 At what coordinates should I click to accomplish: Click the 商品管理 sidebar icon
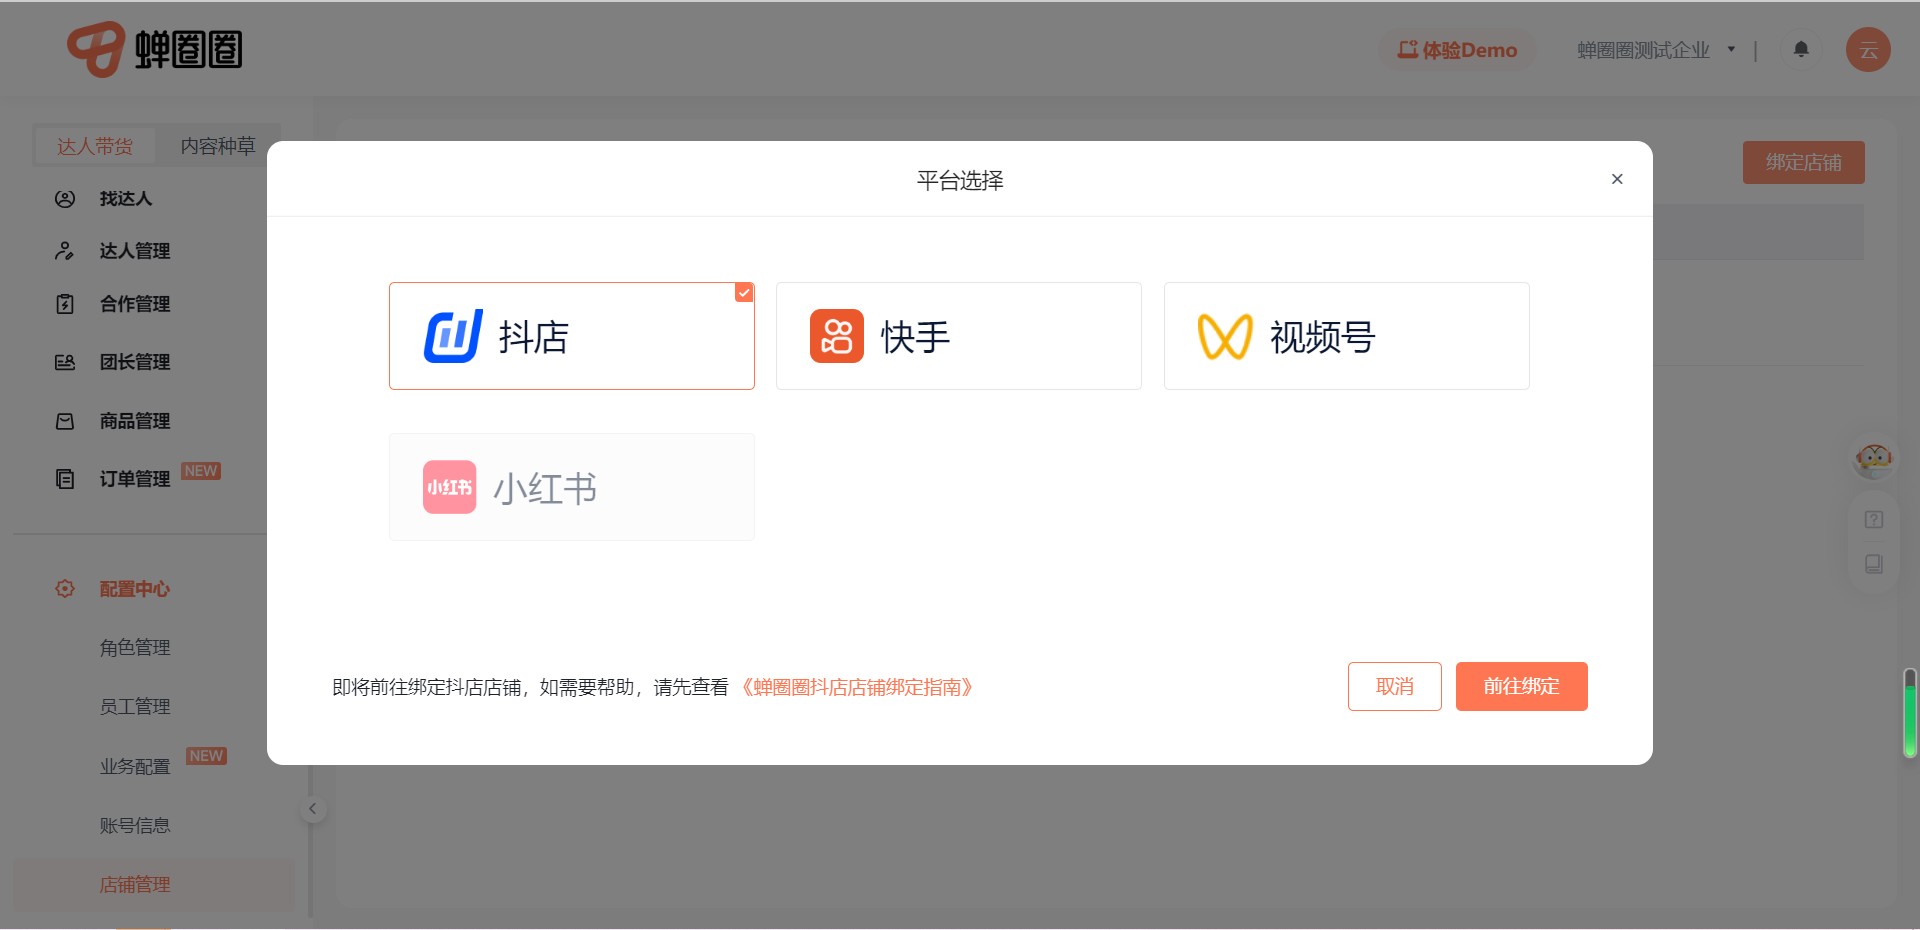[65, 421]
